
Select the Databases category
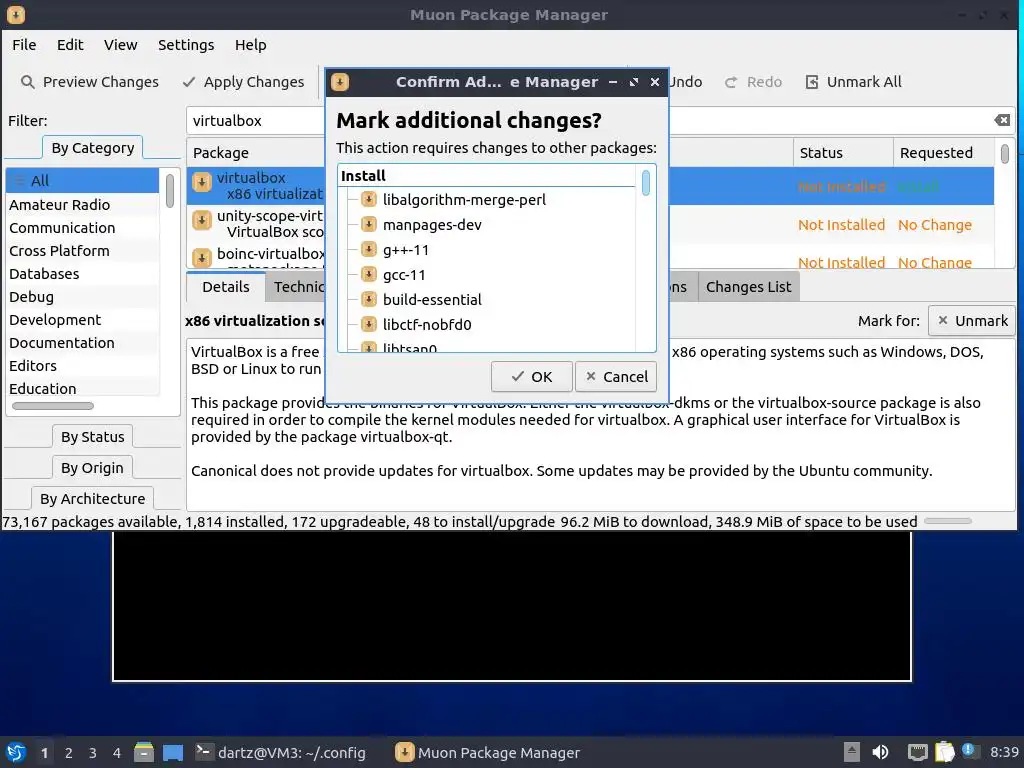tap(82, 274)
